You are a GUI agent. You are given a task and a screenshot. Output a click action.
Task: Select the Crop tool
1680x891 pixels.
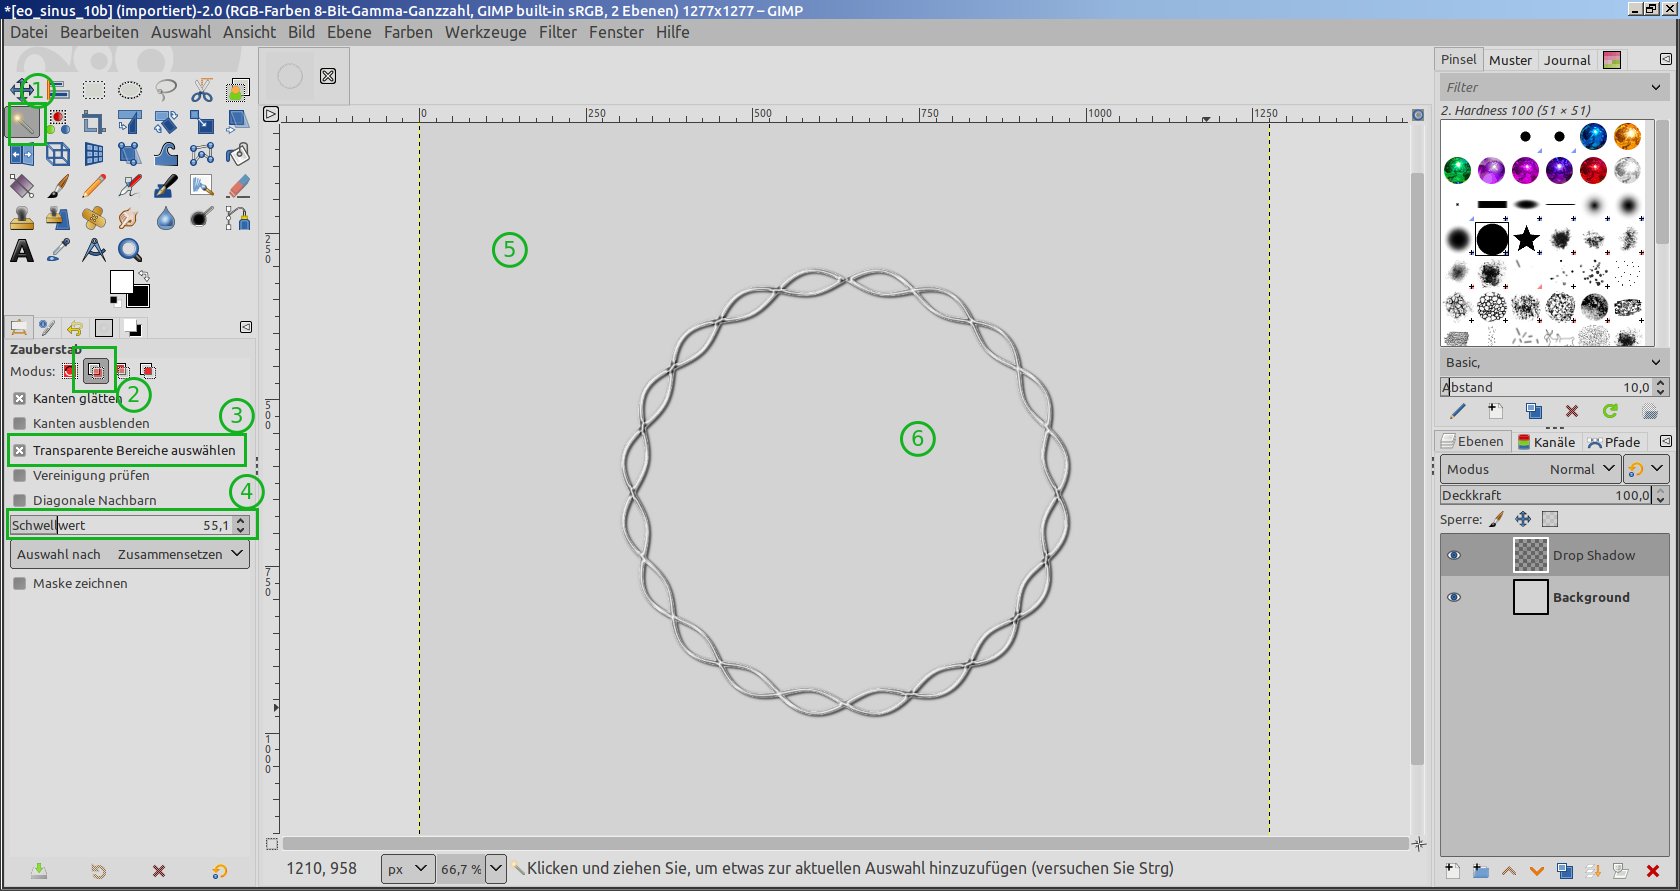94,123
